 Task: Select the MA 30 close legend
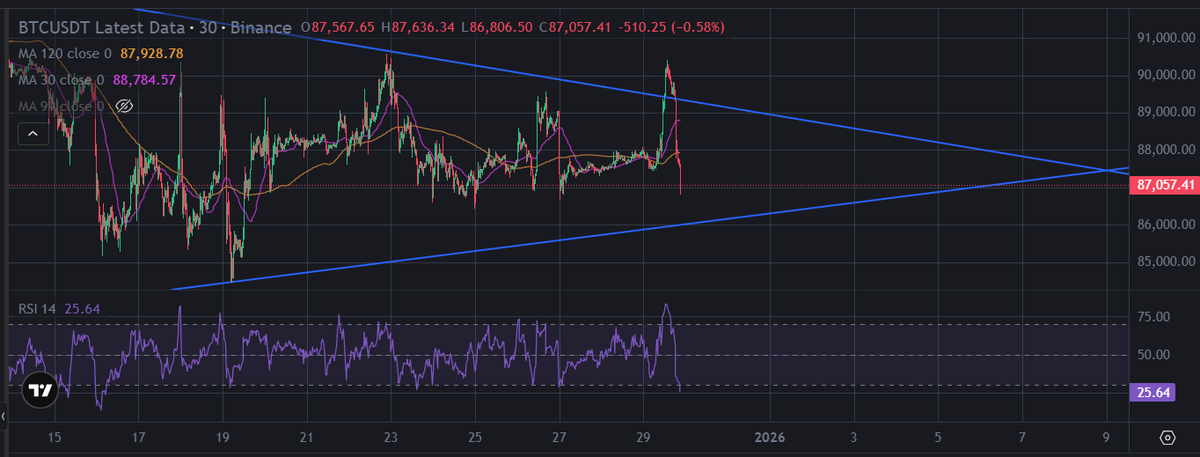[x=59, y=79]
